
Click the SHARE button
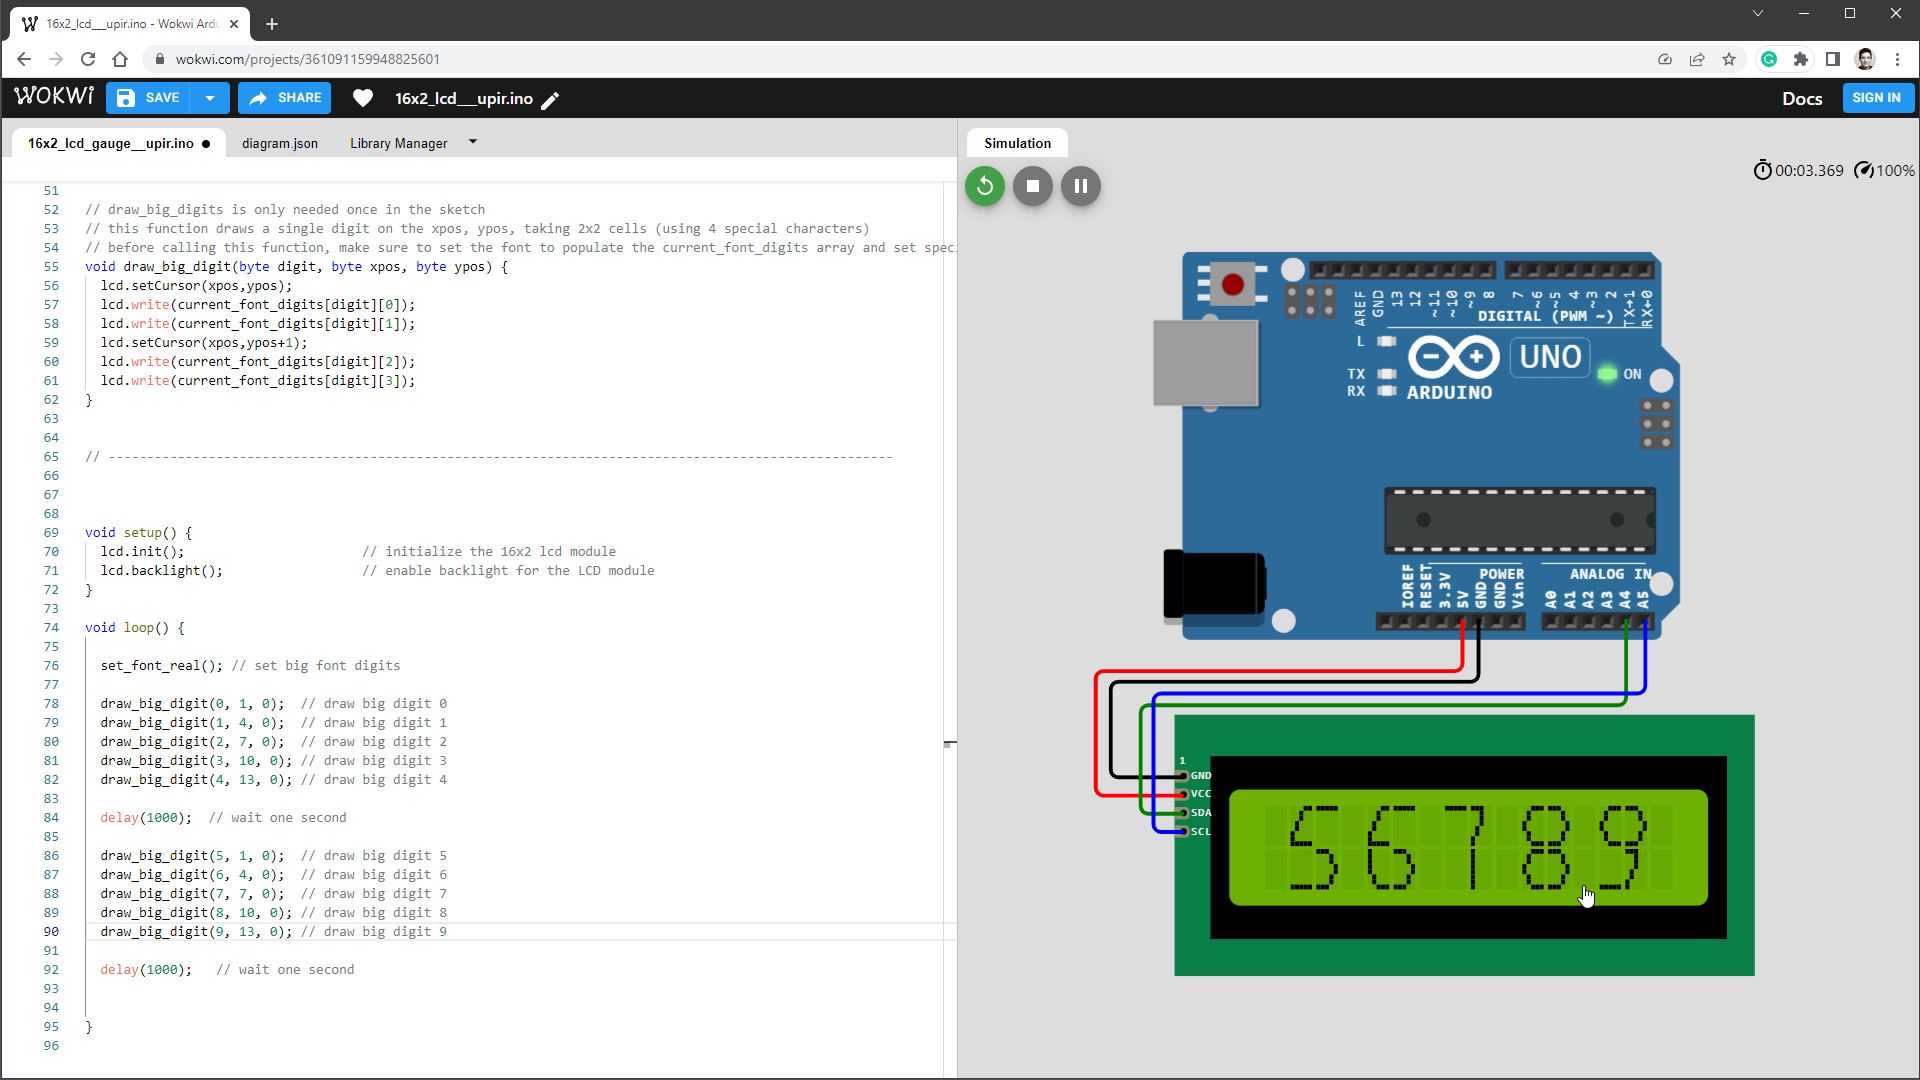tap(285, 98)
